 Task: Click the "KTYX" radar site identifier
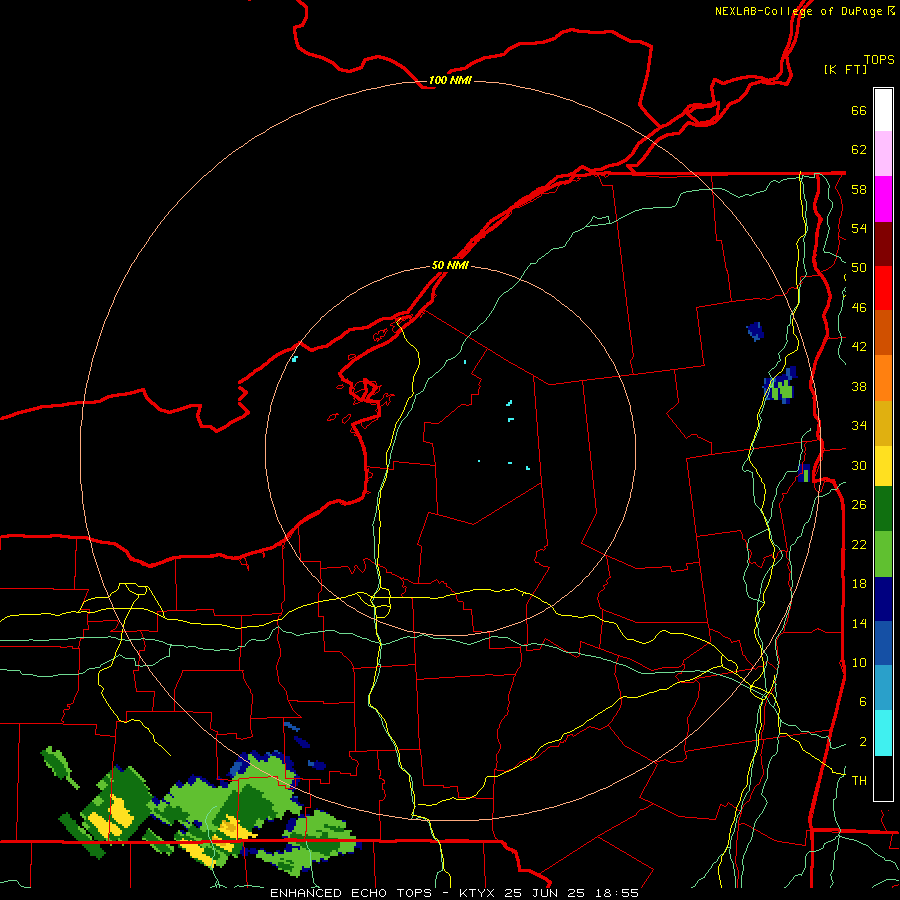[478, 893]
